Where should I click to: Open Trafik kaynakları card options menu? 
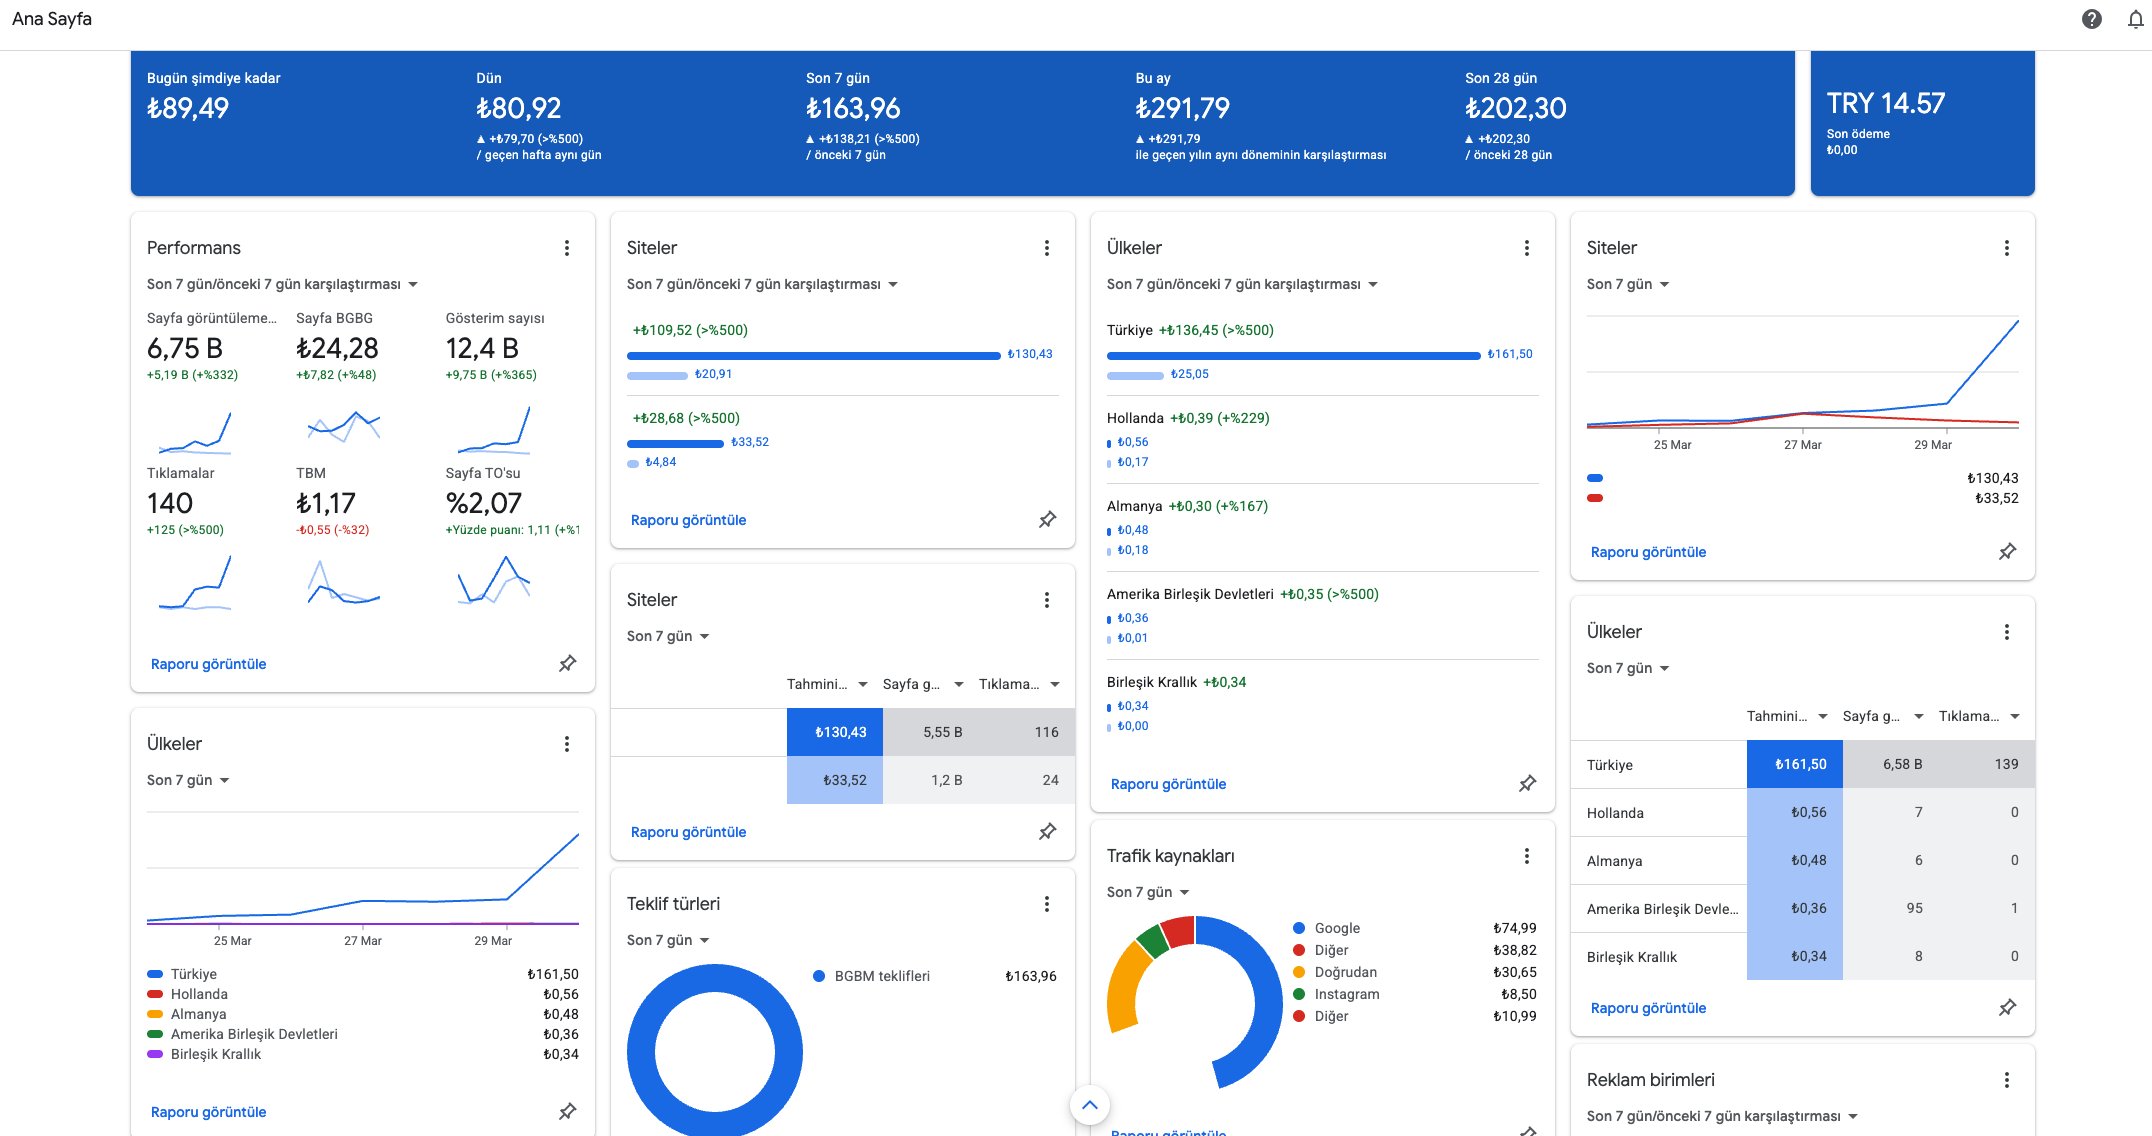point(1527,856)
